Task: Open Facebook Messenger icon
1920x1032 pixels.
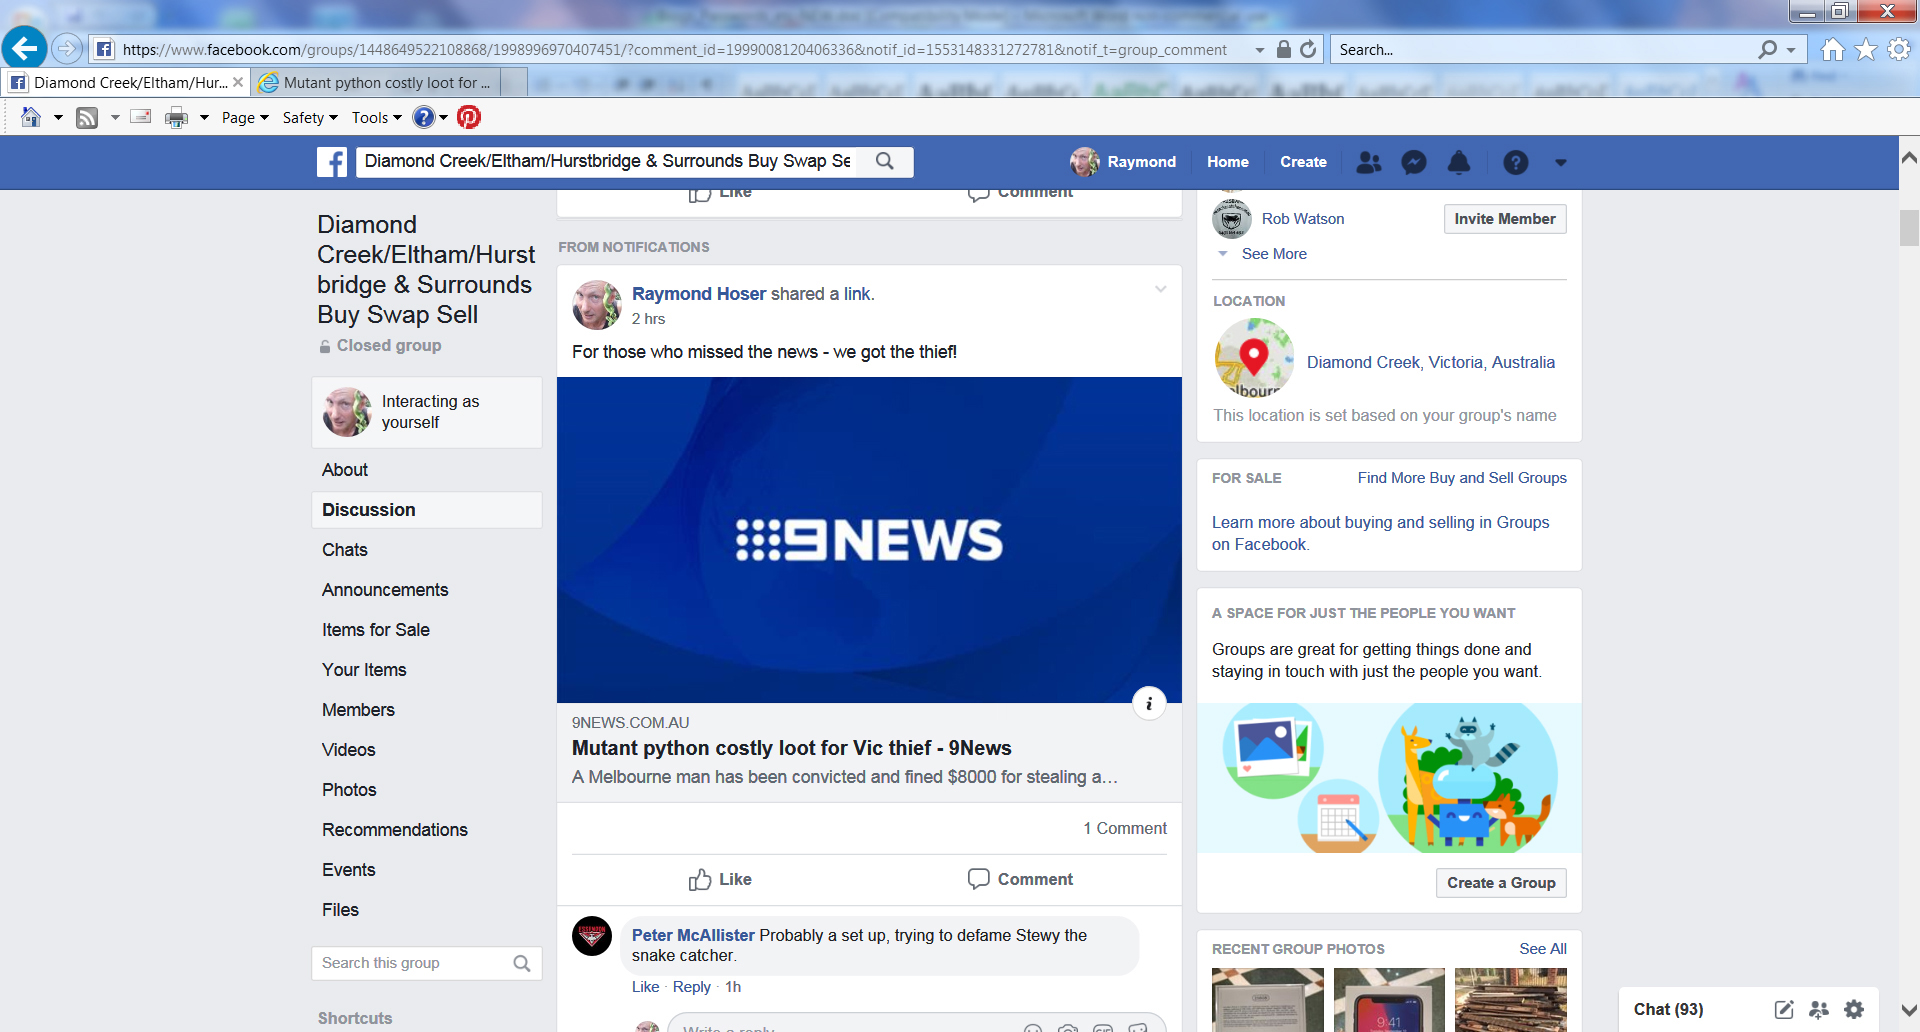Action: (x=1414, y=162)
